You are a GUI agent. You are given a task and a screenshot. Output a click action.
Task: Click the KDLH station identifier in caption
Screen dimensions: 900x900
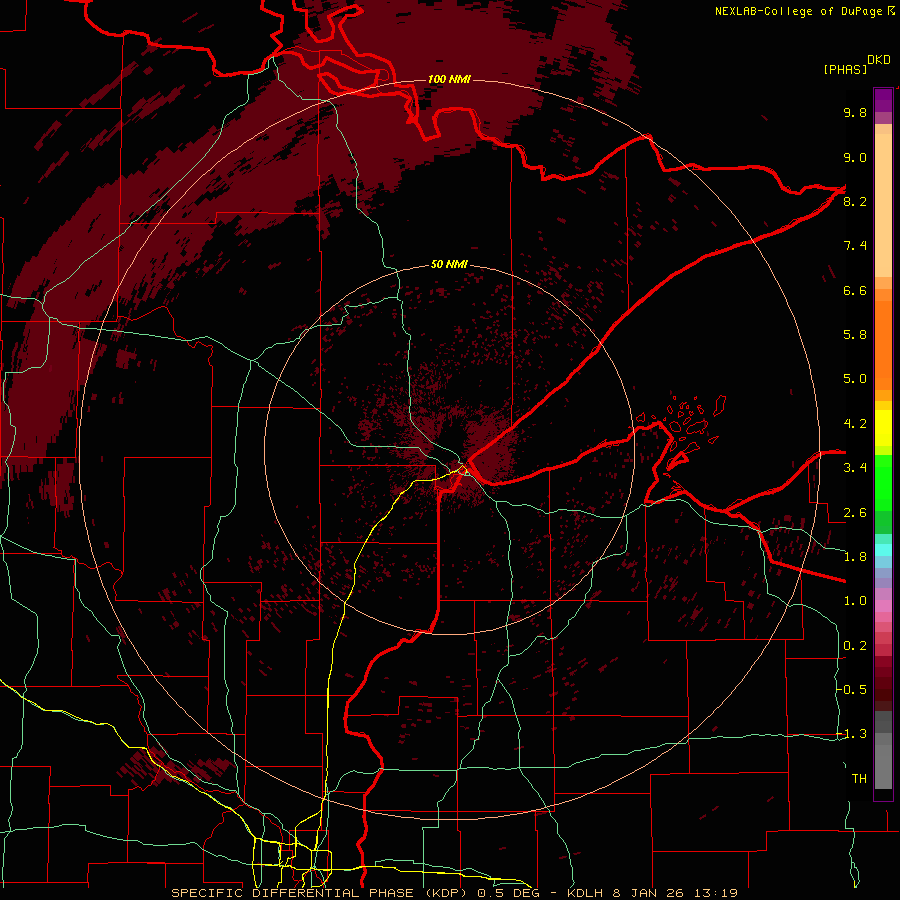pyautogui.click(x=585, y=893)
